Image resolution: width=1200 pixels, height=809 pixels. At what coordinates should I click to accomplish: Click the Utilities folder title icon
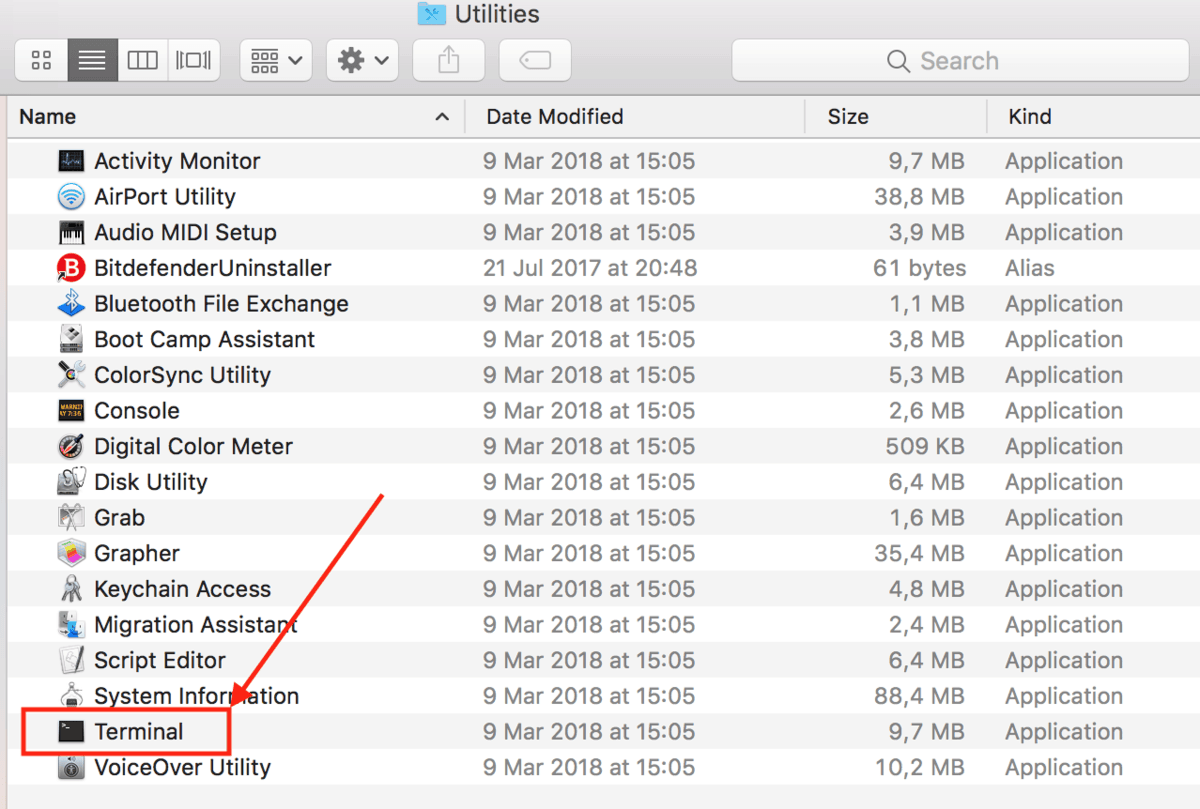[x=431, y=14]
